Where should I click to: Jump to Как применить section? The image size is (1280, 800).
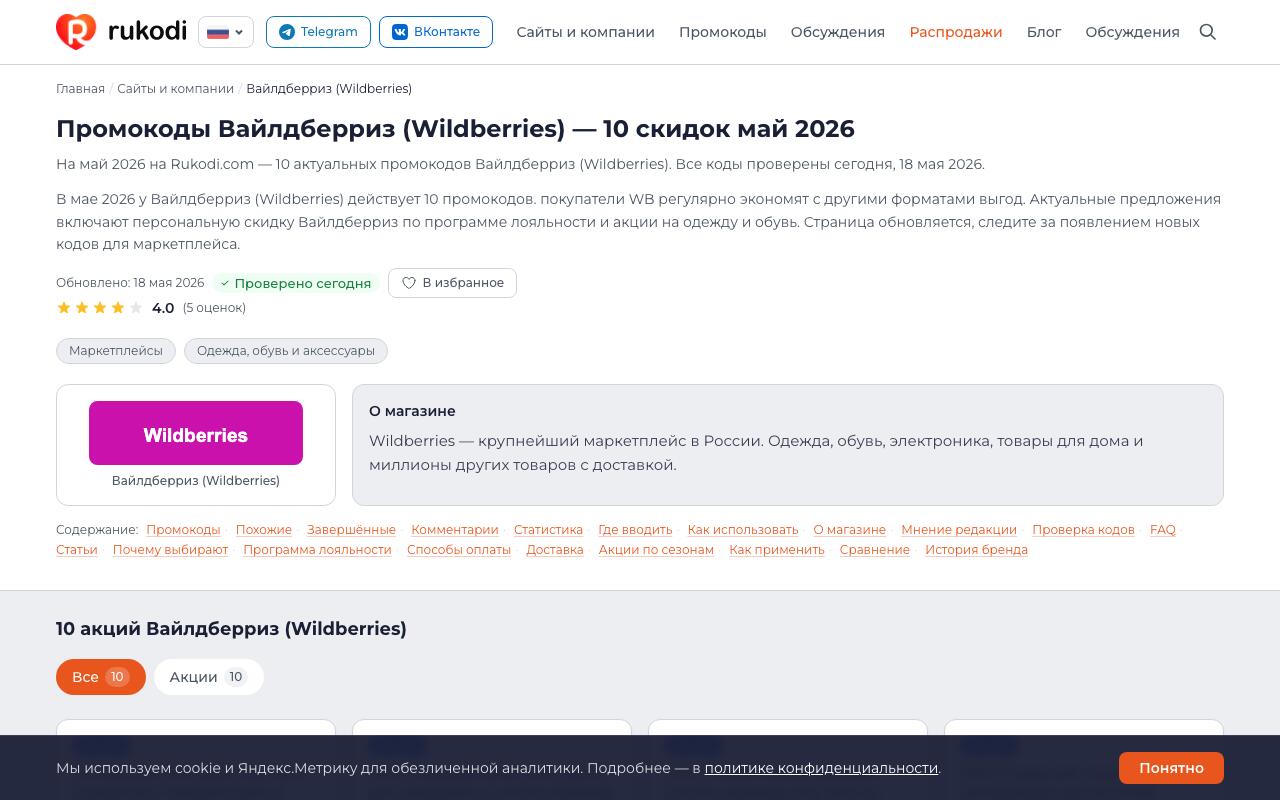point(777,550)
